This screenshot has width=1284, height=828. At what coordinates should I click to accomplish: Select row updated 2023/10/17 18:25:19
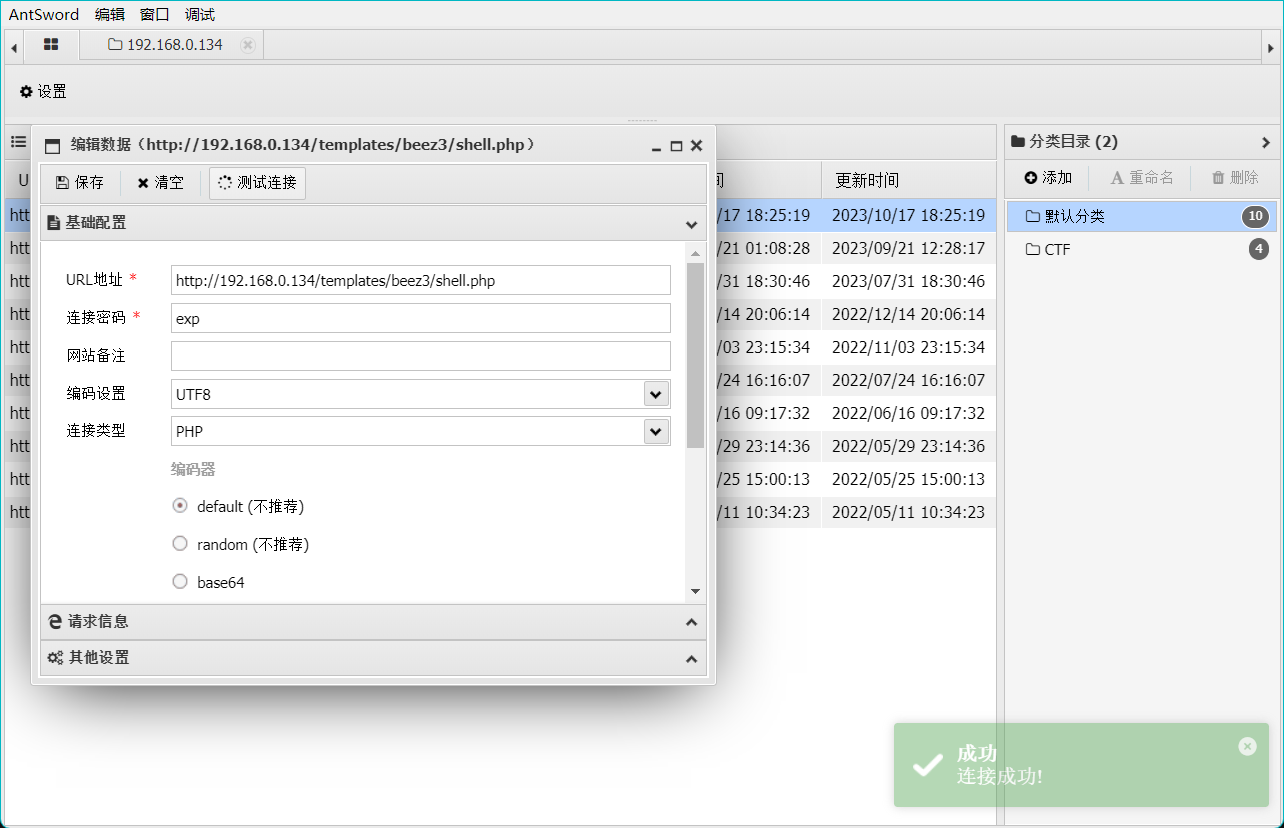click(908, 215)
